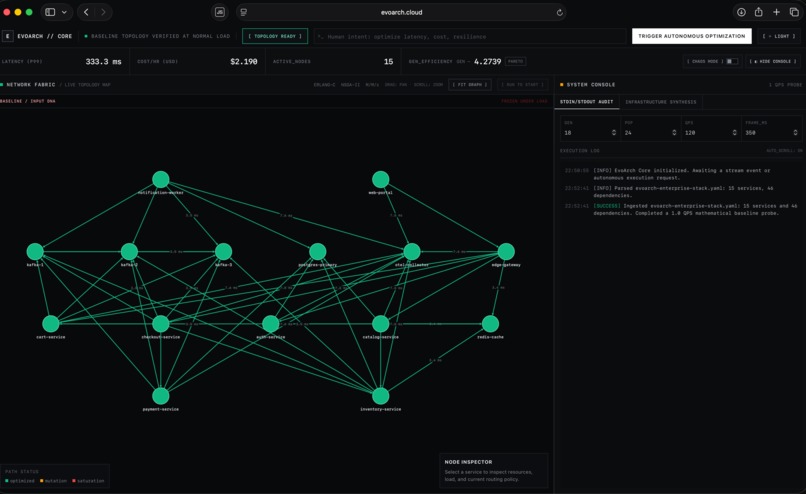Hide the system console

point(773,61)
